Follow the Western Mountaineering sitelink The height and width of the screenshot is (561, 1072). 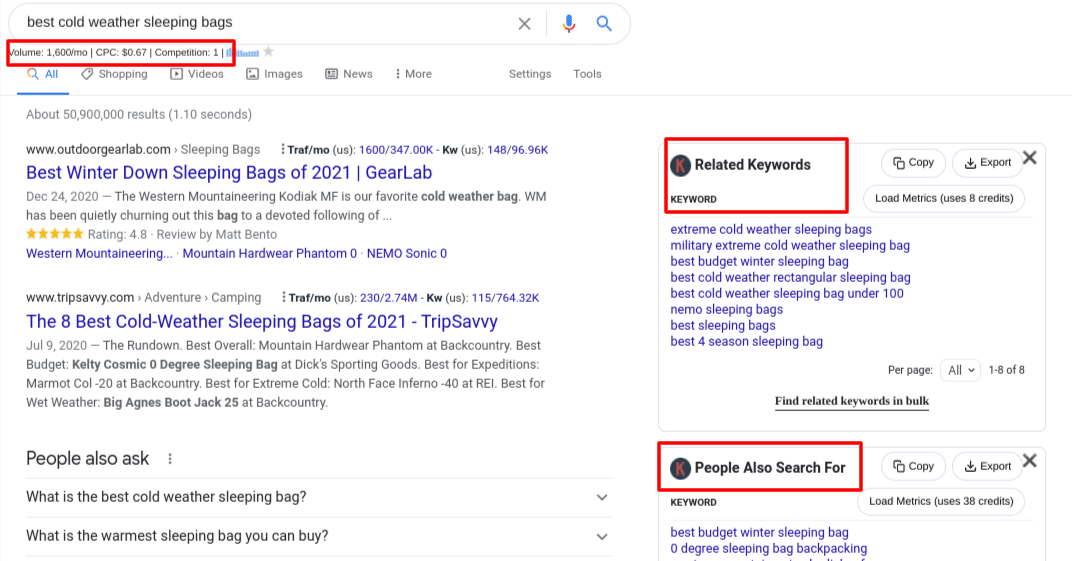pyautogui.click(x=99, y=254)
